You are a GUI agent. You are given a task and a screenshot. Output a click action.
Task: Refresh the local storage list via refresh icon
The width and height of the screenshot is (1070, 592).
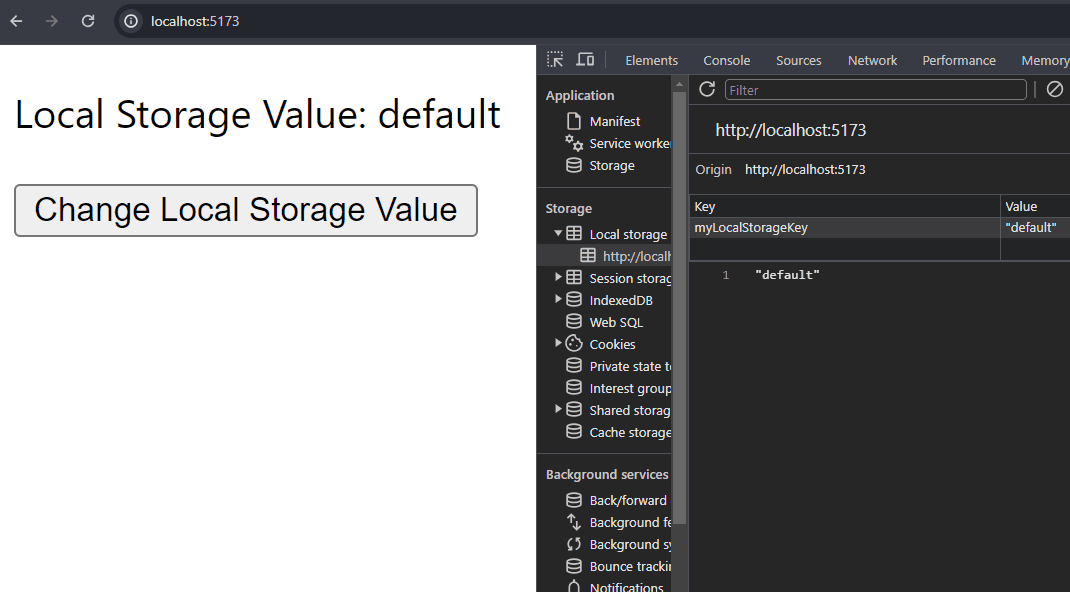(x=707, y=89)
